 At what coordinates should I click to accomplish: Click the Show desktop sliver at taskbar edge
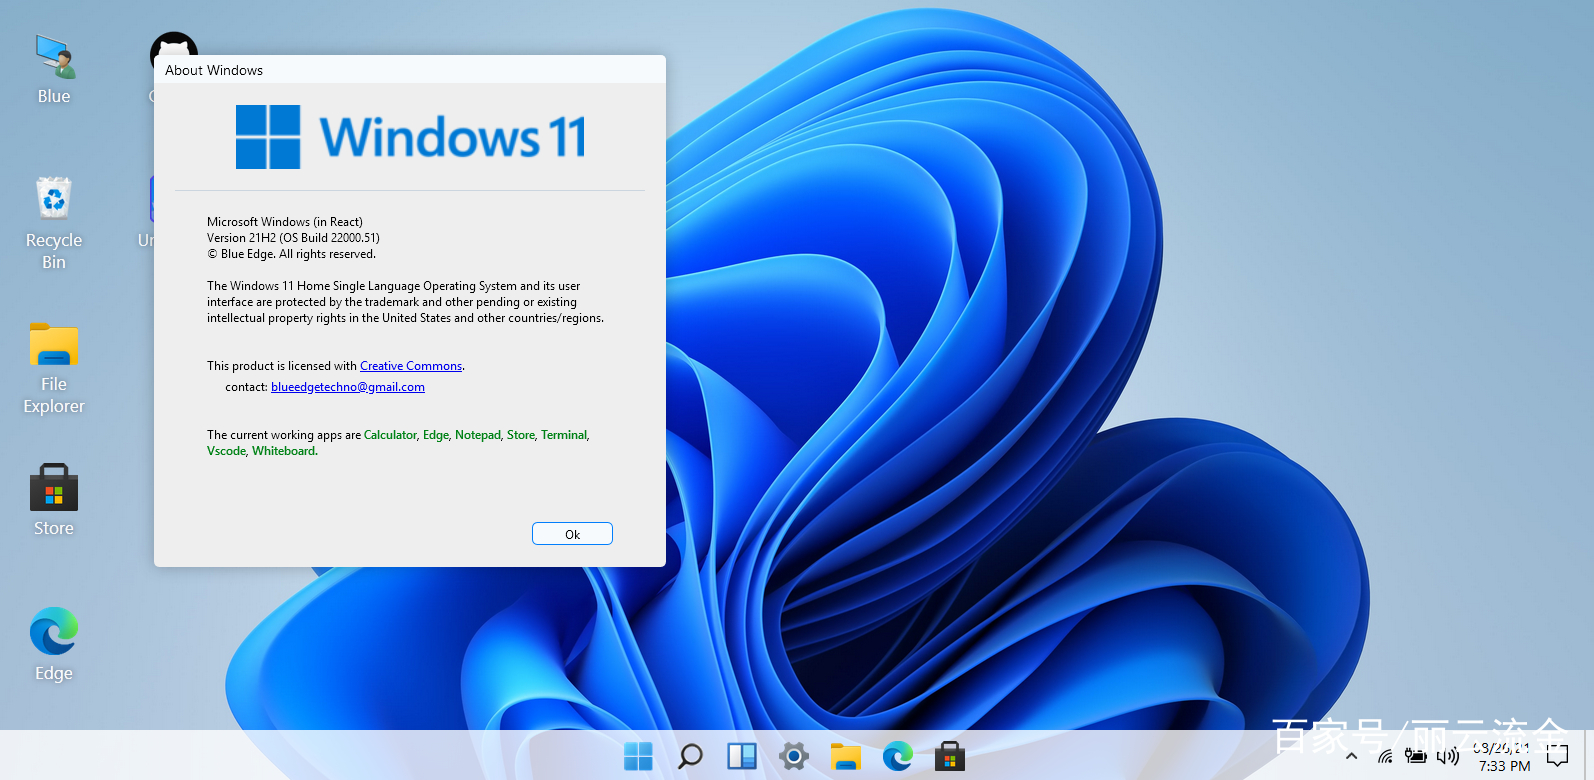pos(1588,757)
